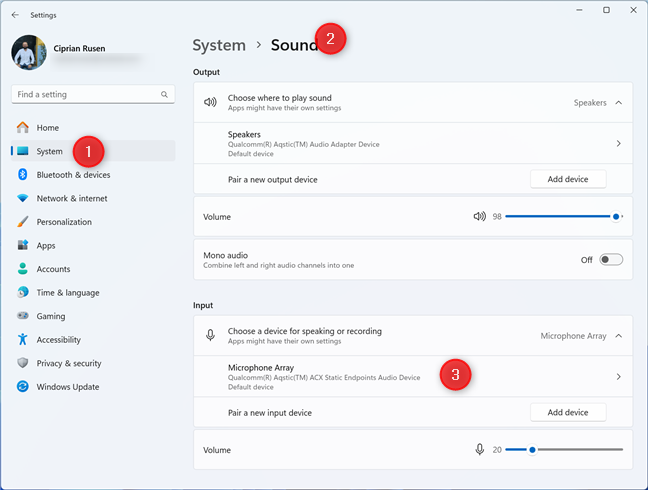Open Microphone Array device properties
The image size is (648, 490).
point(618,377)
